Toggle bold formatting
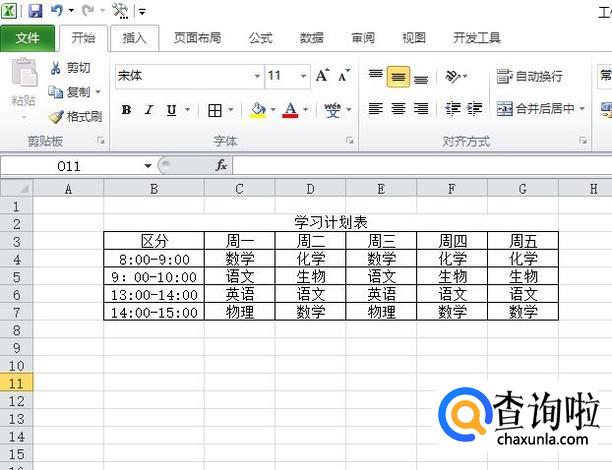This screenshot has height=470, width=612. (126, 110)
